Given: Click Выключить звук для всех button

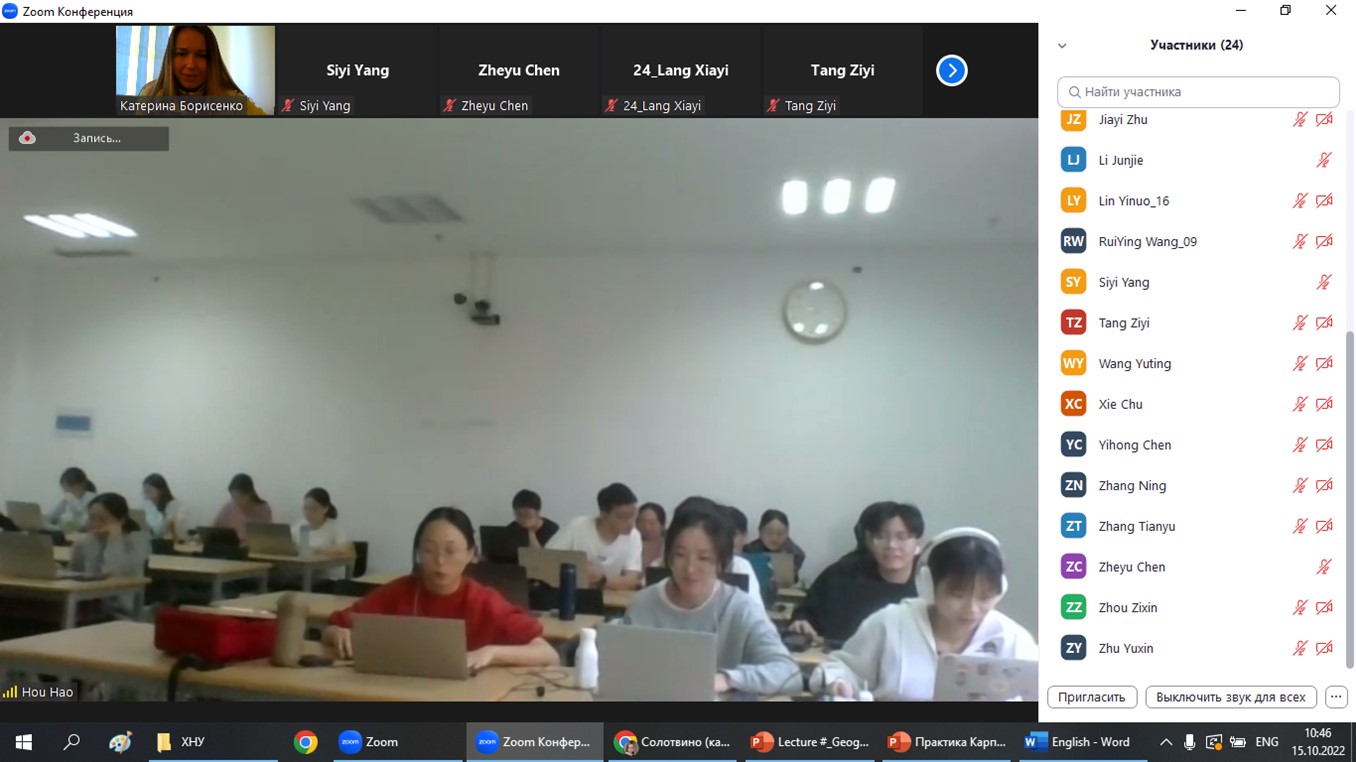Looking at the screenshot, I should point(1231,697).
